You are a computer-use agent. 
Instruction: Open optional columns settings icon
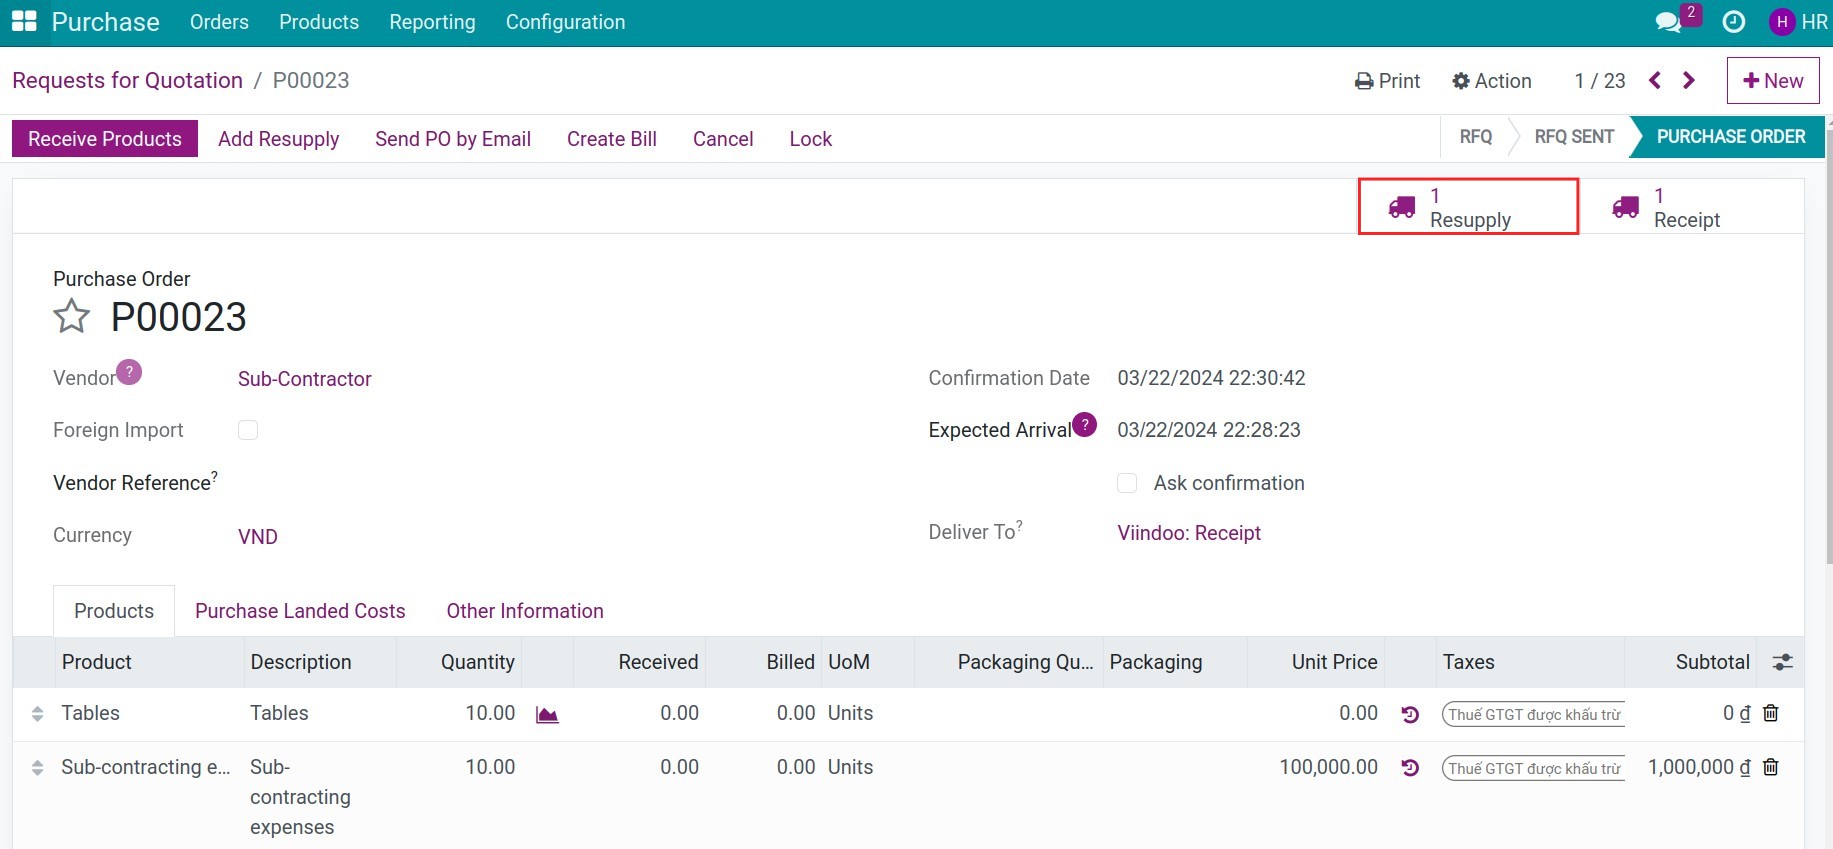tap(1782, 662)
